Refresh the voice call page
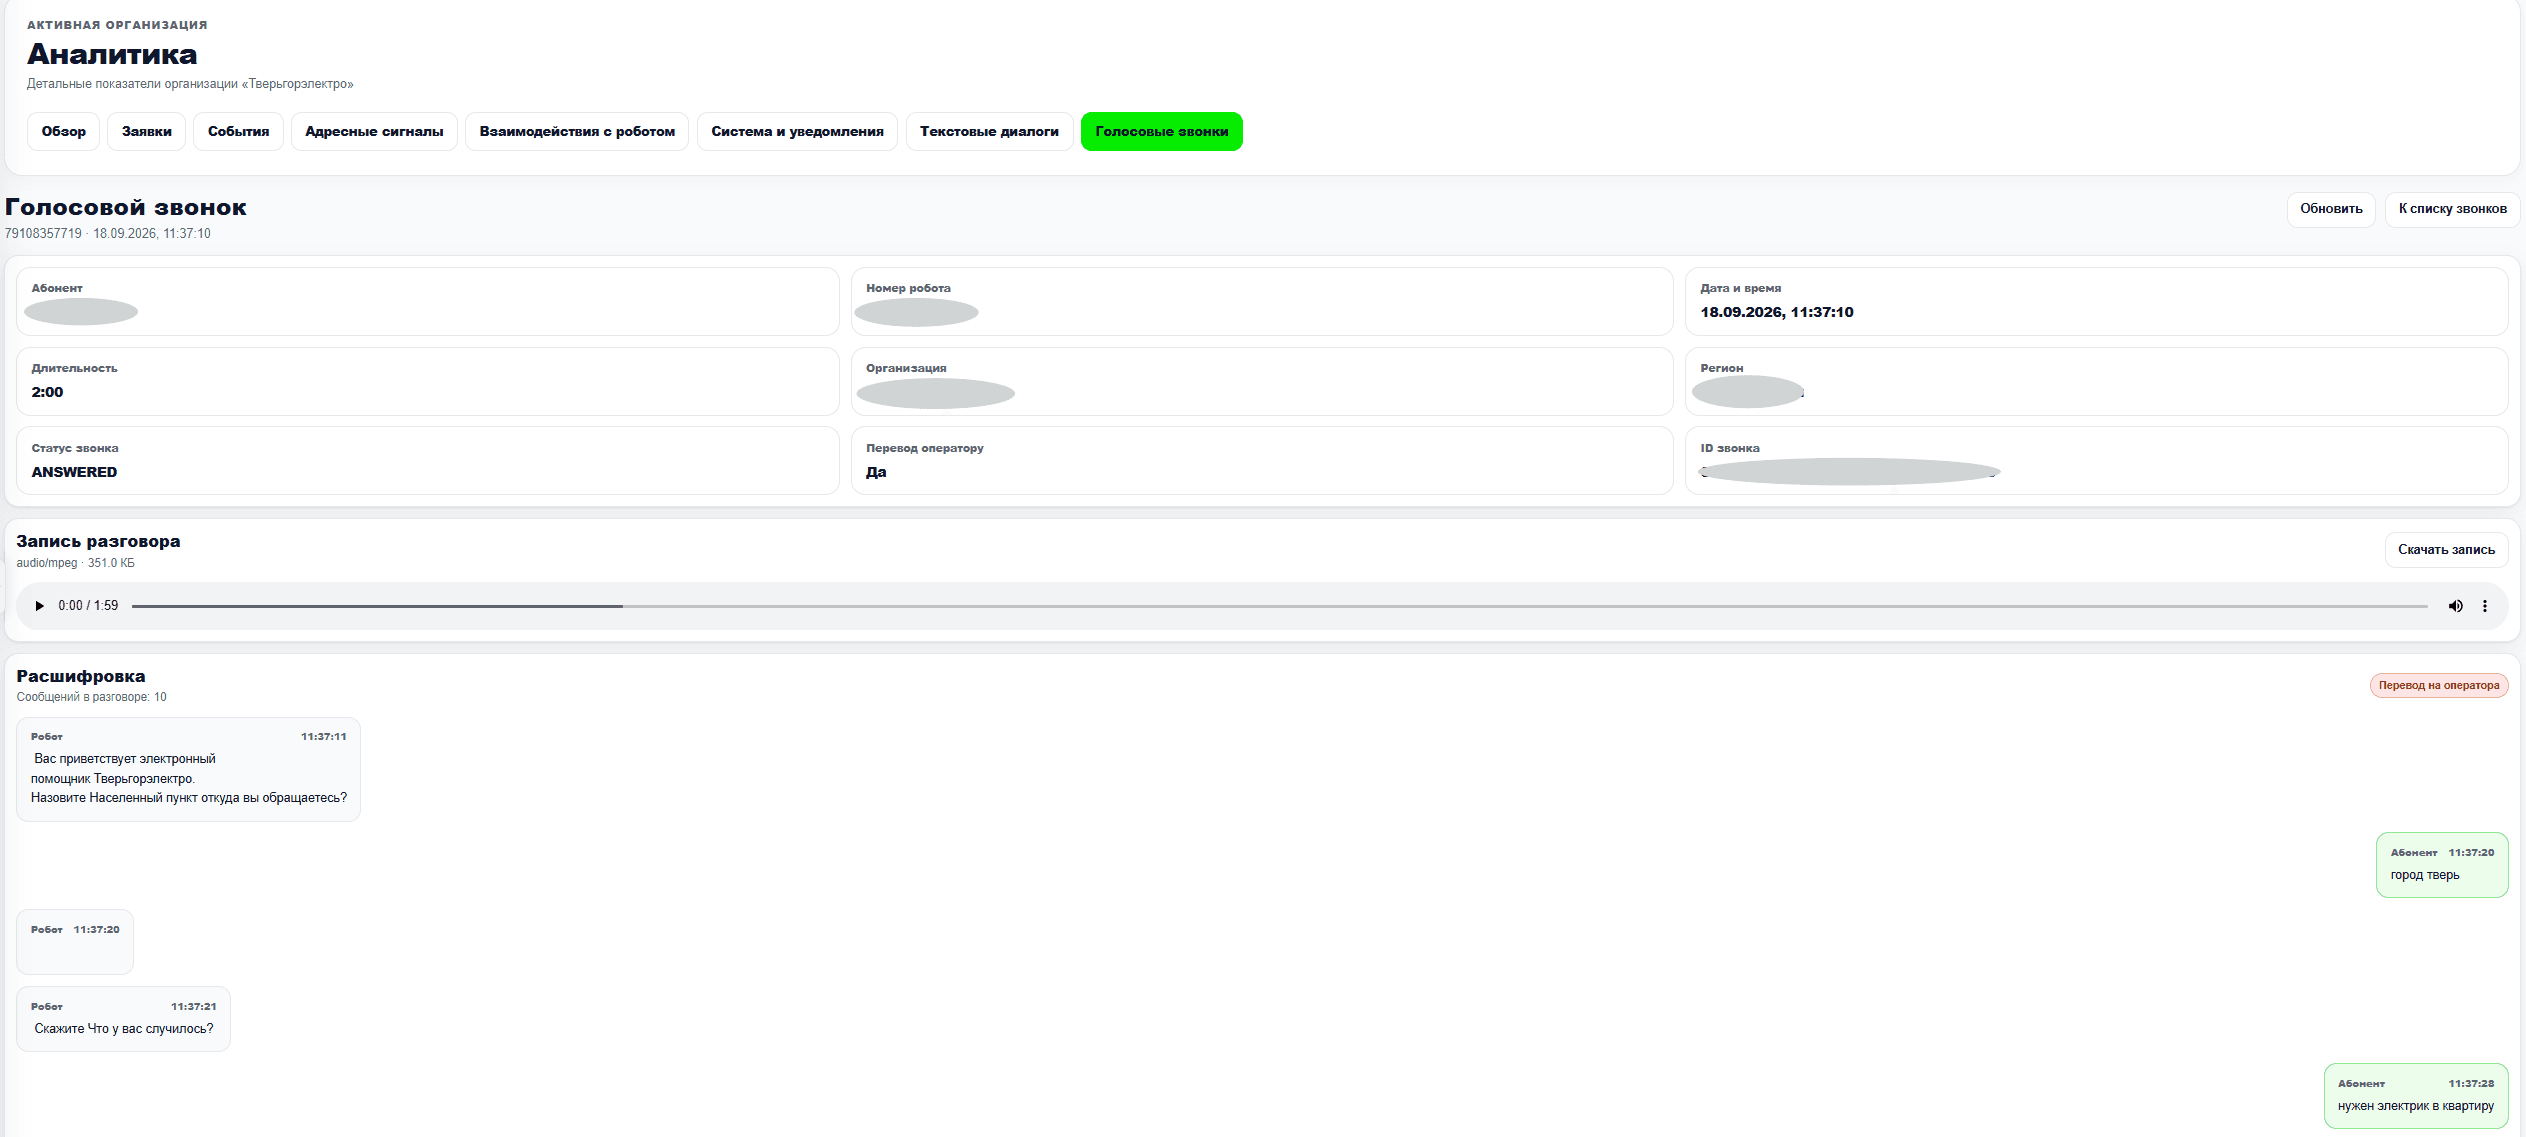This screenshot has height=1137, width=2526. (x=2330, y=209)
